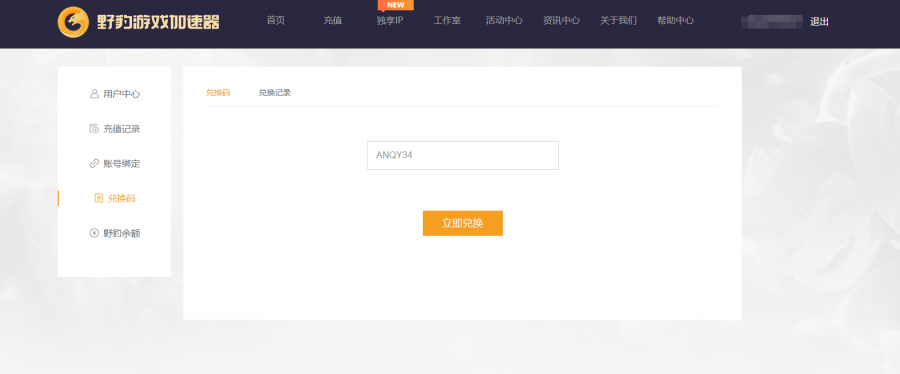Open the 首页 navigation item
The width and height of the screenshot is (900, 374).
pos(276,21)
